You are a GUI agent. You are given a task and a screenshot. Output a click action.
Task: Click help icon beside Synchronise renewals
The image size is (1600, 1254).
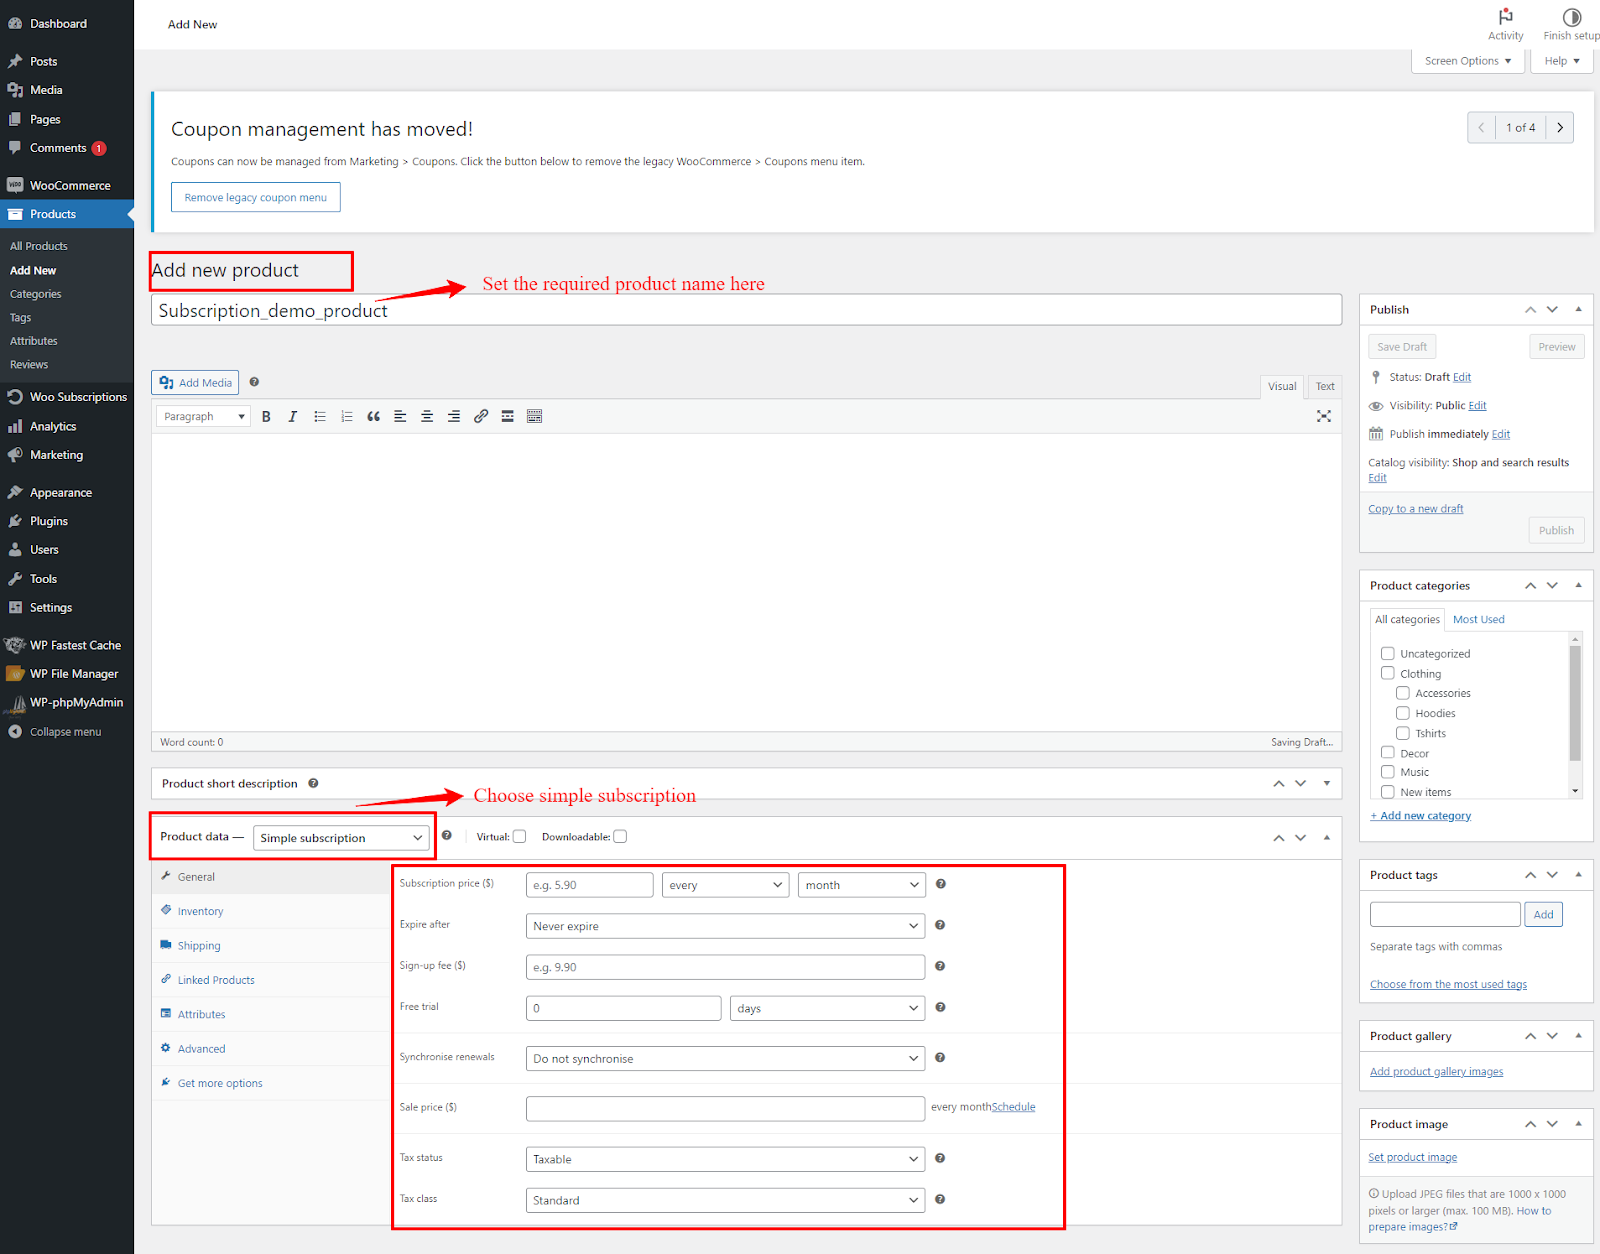coord(940,1057)
